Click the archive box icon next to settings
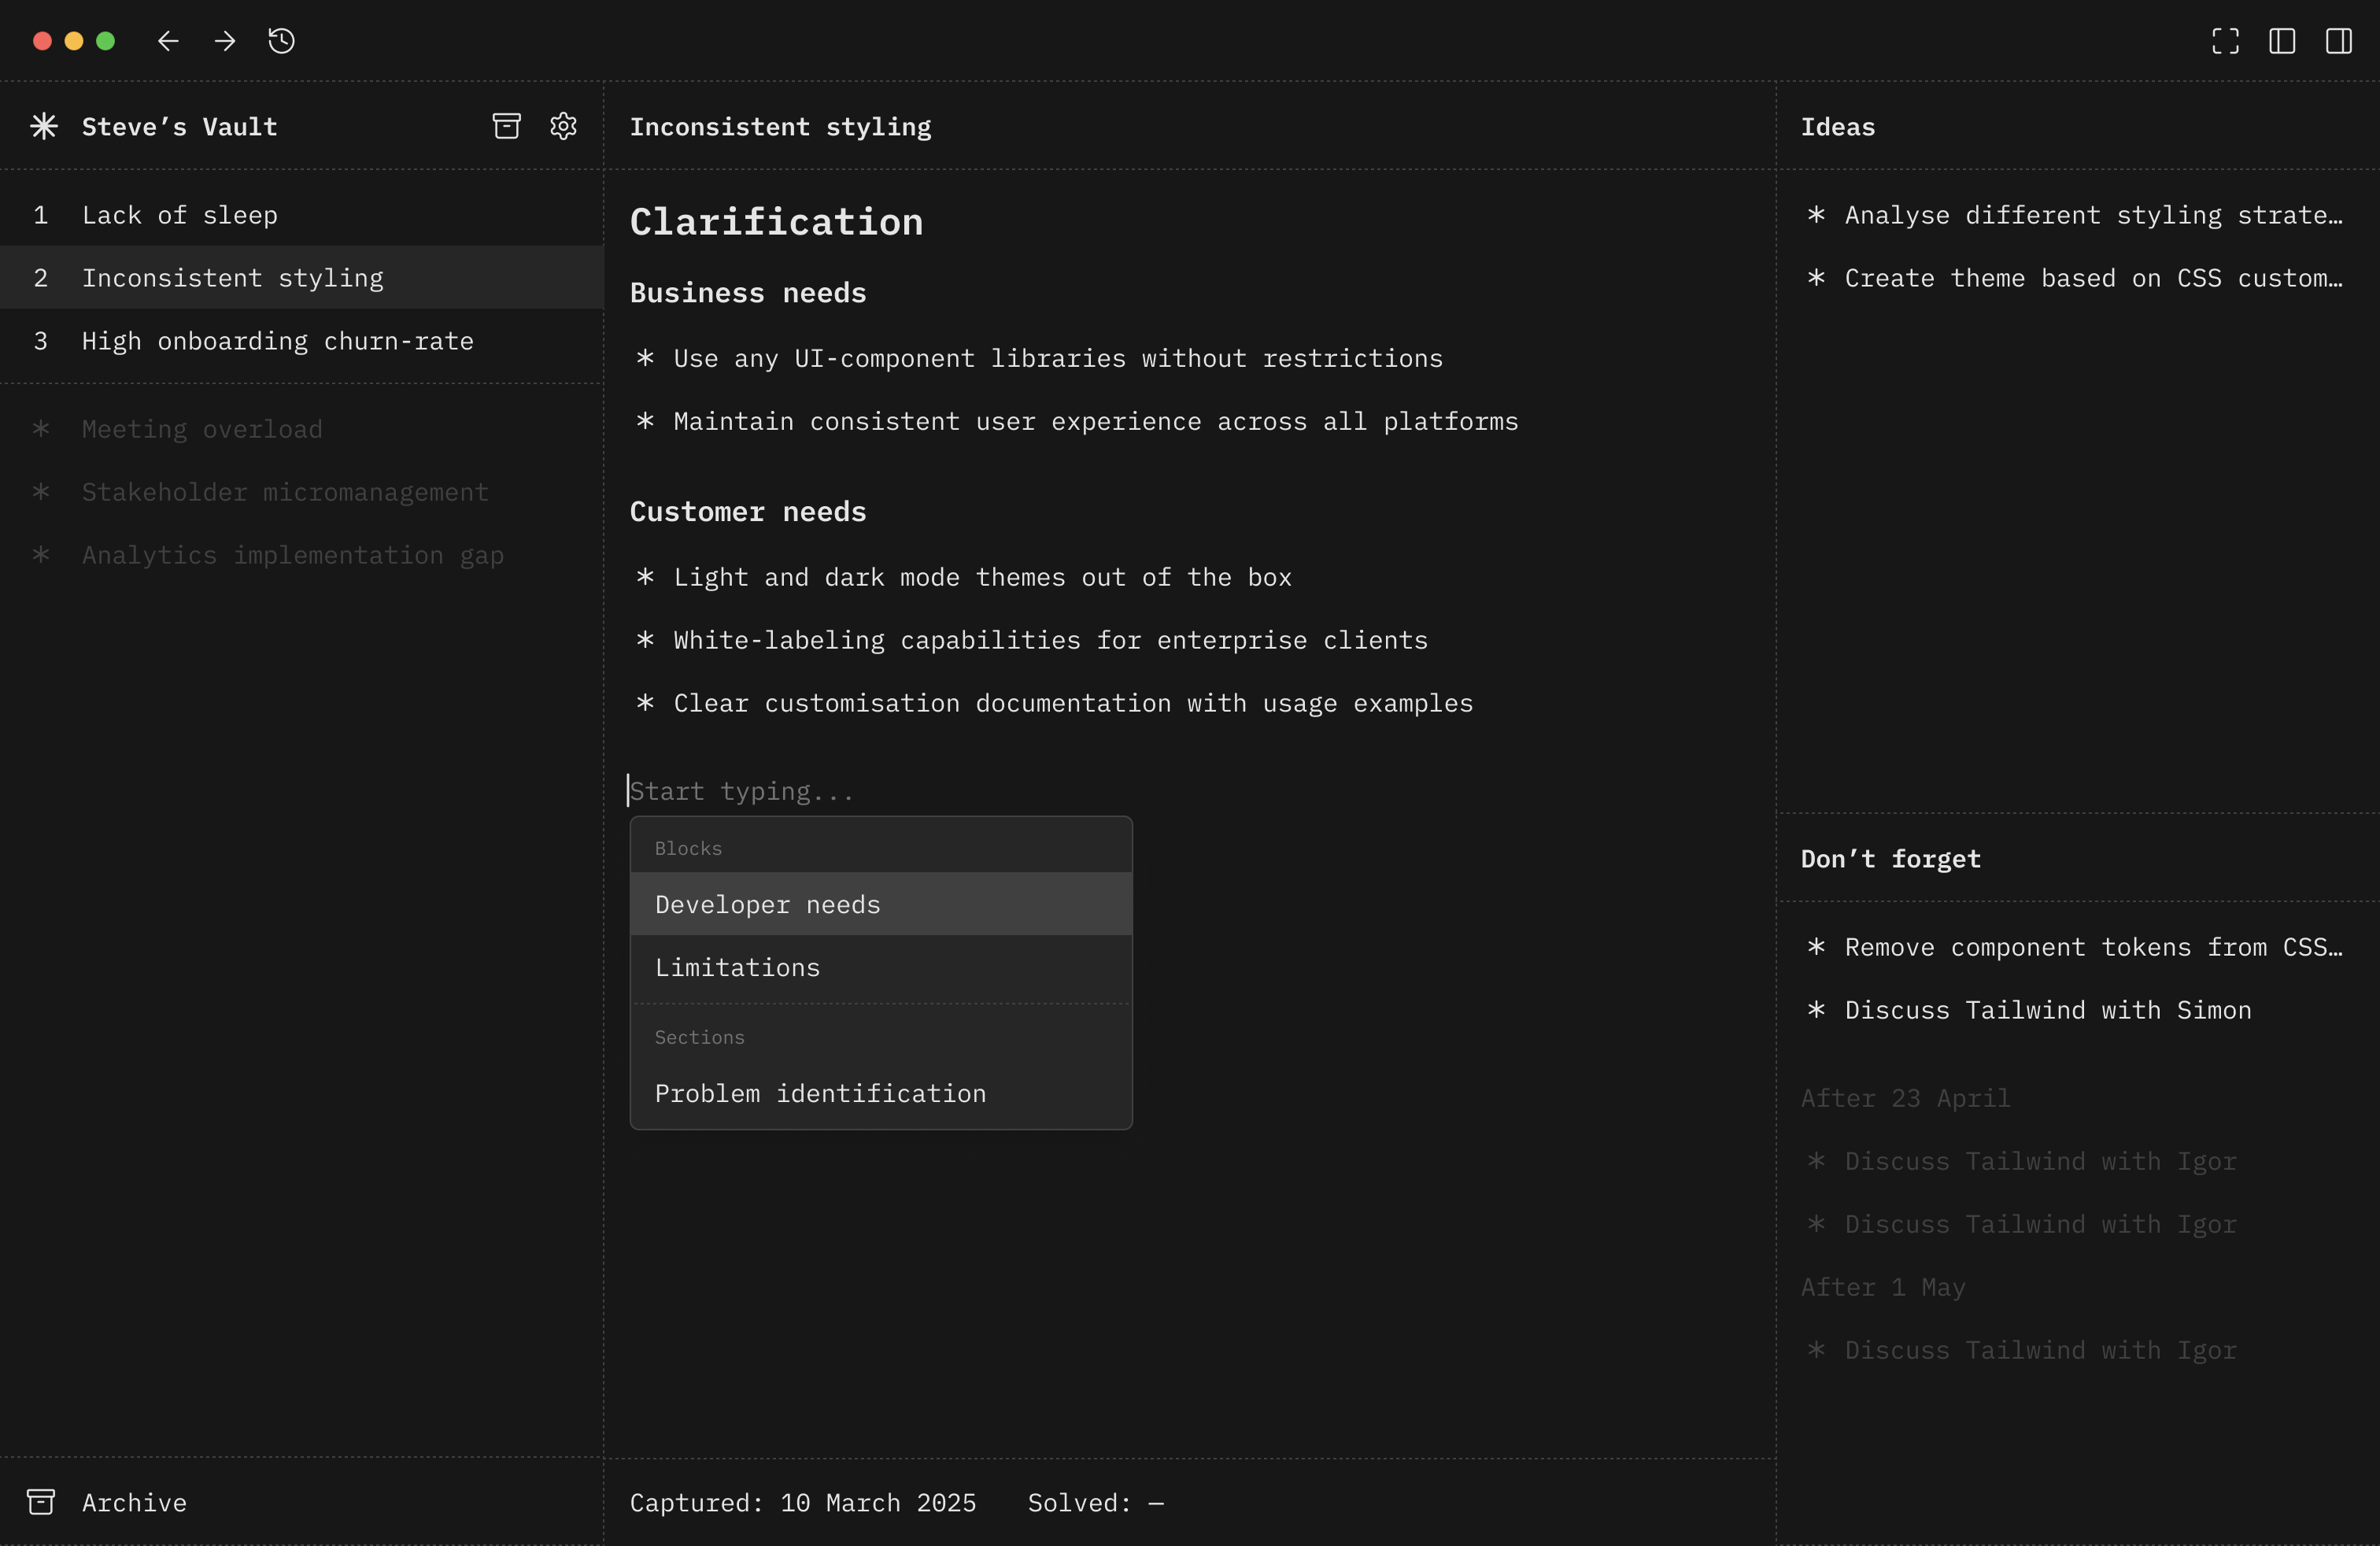Image resolution: width=2380 pixels, height=1546 pixels. (x=506, y=126)
